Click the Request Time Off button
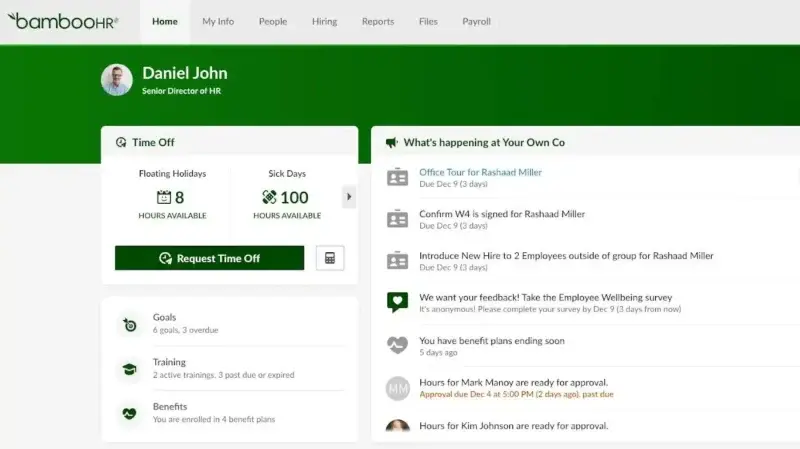This screenshot has width=800, height=449. click(x=209, y=258)
